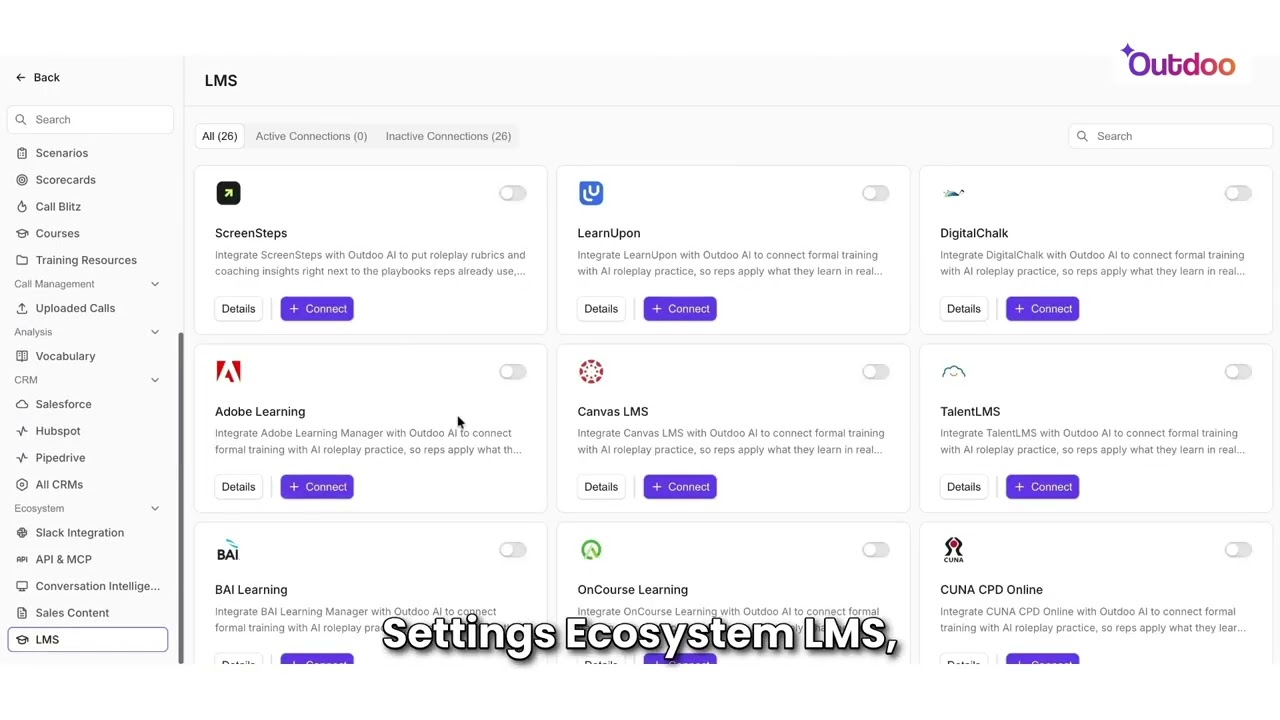Connect the ScreenSteps integration
The image size is (1280, 720).
317,309
